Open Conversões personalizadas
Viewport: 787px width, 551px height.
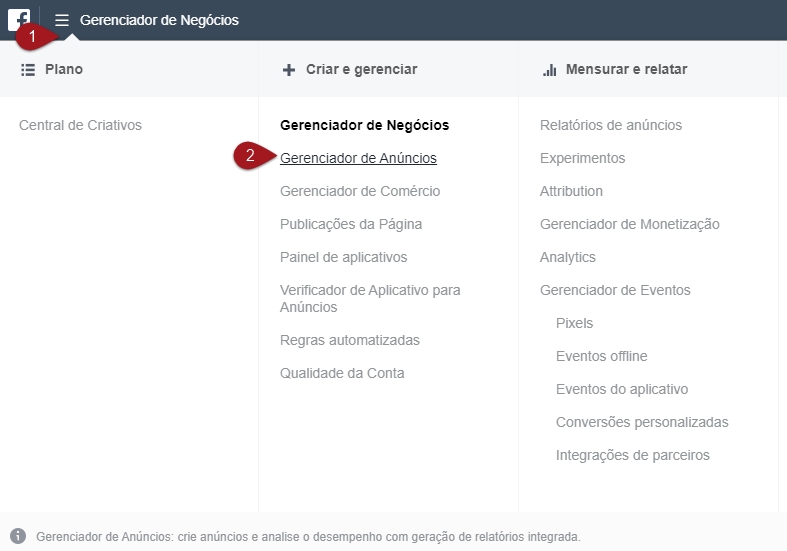pos(642,422)
